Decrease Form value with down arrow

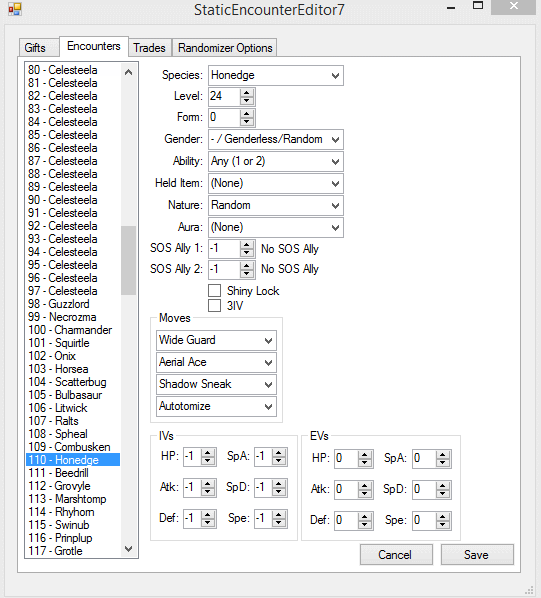[x=247, y=122]
